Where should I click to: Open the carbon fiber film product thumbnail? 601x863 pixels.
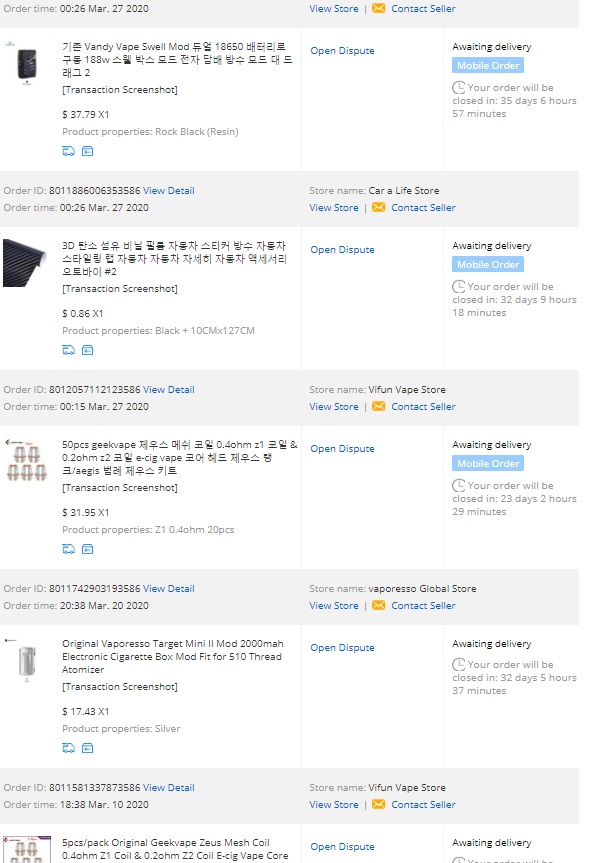[x=26, y=263]
